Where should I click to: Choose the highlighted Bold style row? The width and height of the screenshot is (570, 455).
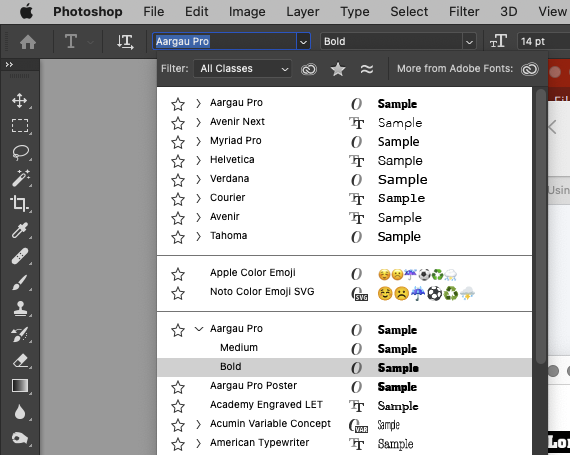click(344, 367)
